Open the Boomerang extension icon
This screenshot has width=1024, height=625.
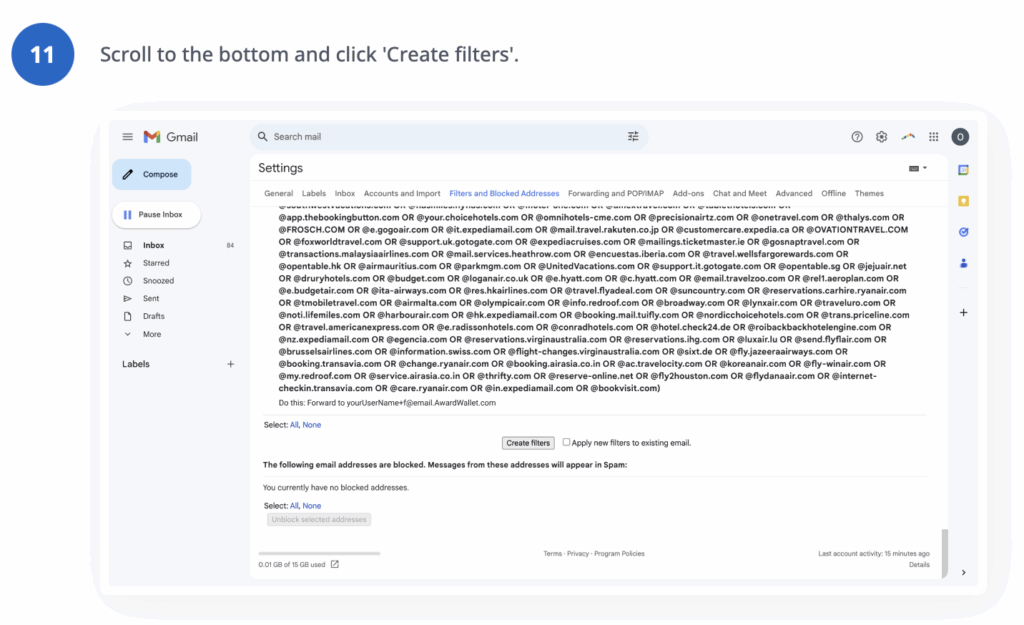(x=908, y=137)
